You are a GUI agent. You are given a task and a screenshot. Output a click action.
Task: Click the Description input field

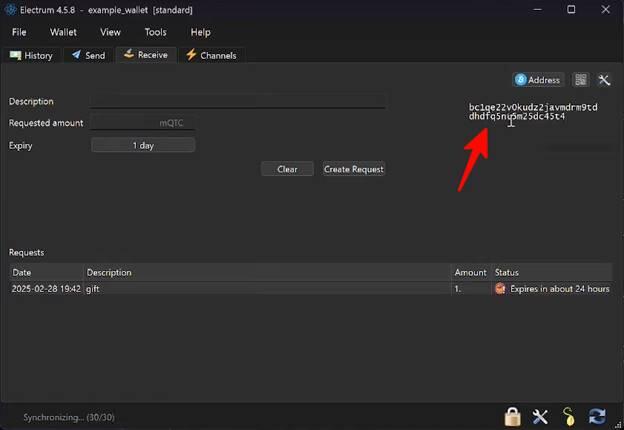[x=238, y=101]
